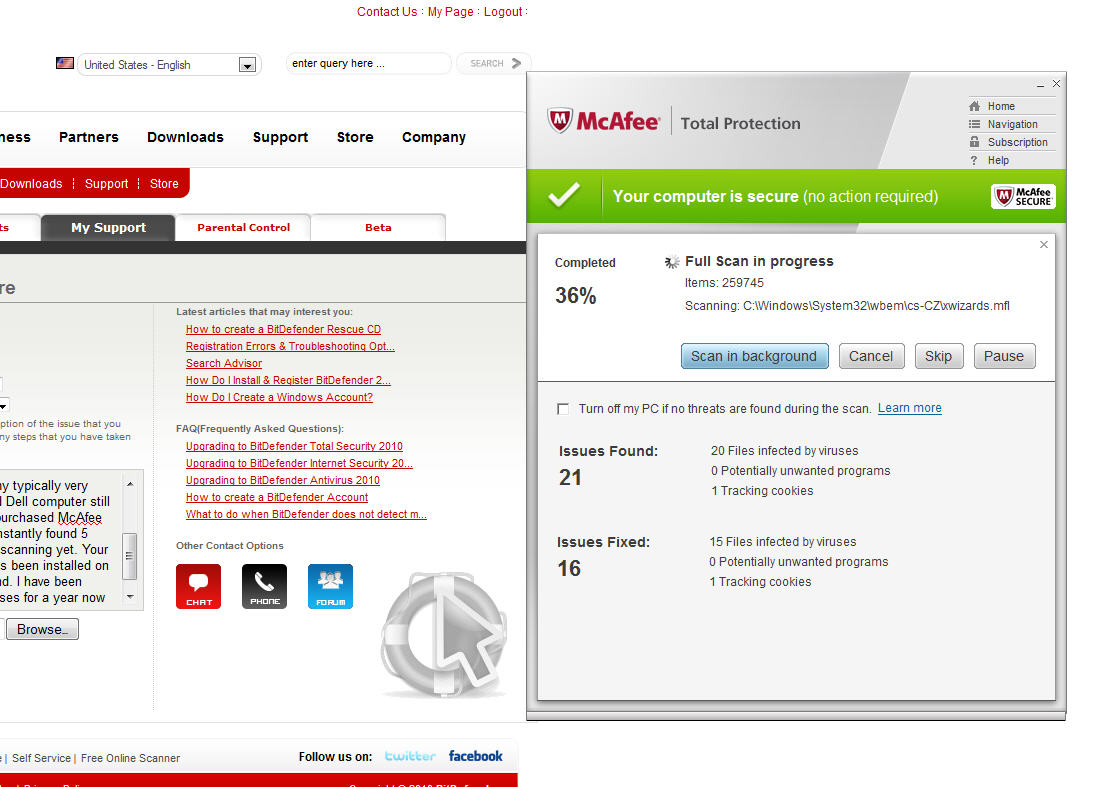
Task: Cancel the full scan
Action: point(871,356)
